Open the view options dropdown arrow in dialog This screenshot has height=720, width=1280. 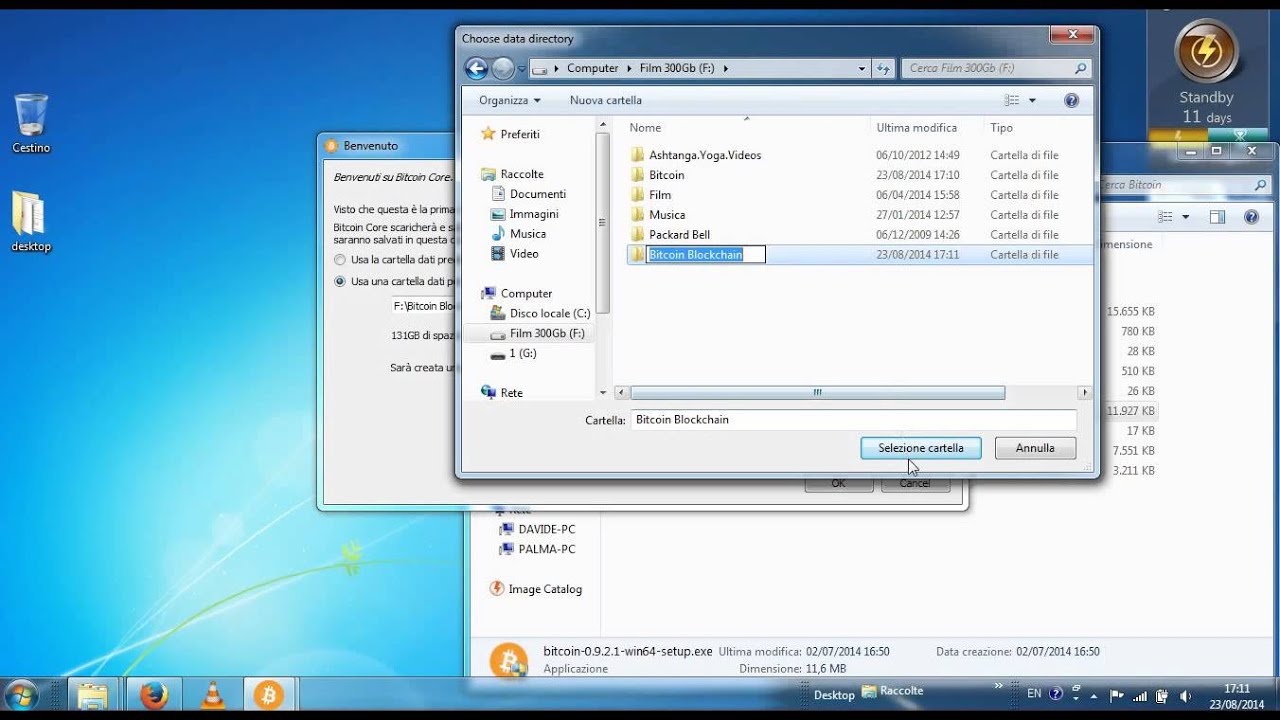point(1032,100)
